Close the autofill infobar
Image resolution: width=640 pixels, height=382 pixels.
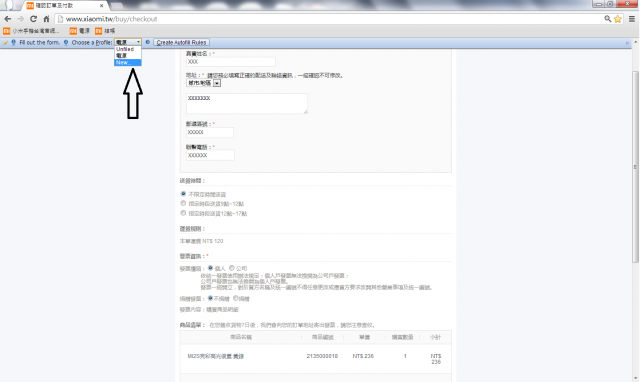pyautogui.click(x=627, y=43)
